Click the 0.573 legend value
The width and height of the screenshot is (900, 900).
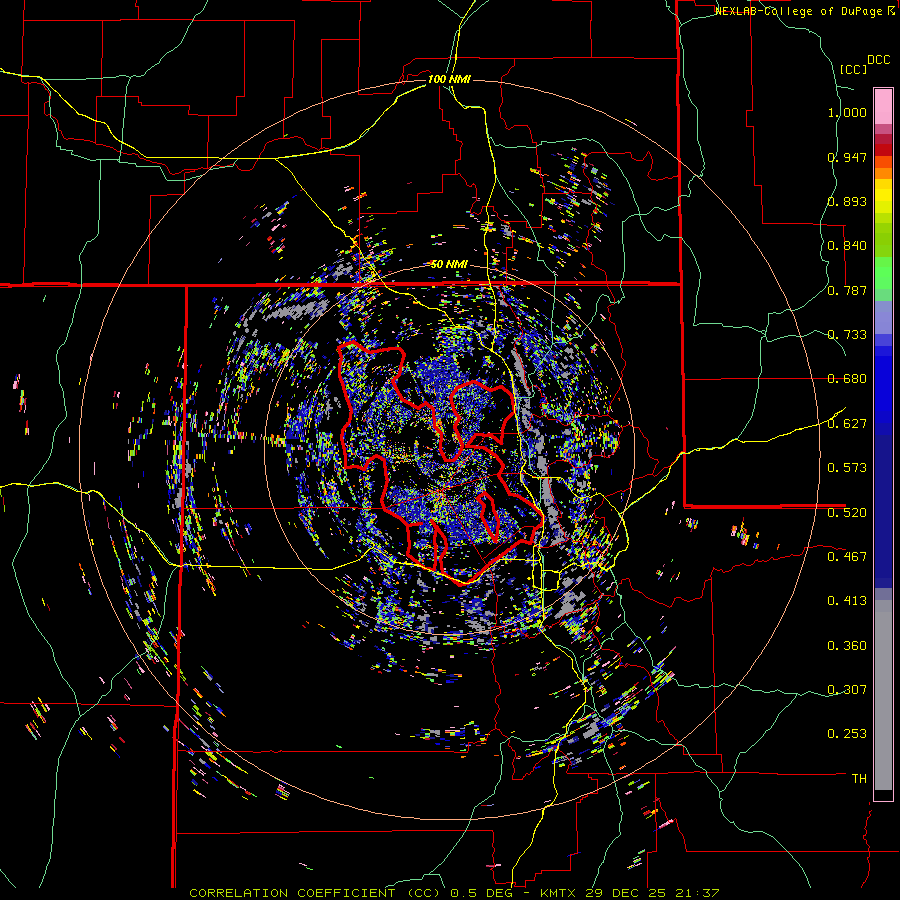tap(847, 468)
